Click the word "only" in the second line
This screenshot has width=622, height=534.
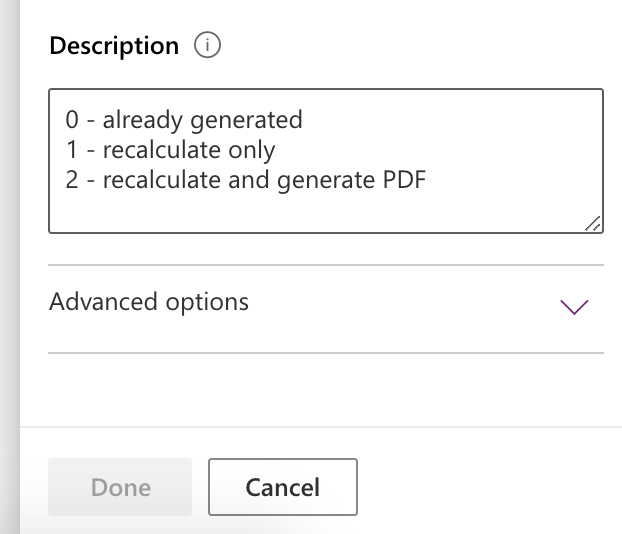click(x=251, y=151)
